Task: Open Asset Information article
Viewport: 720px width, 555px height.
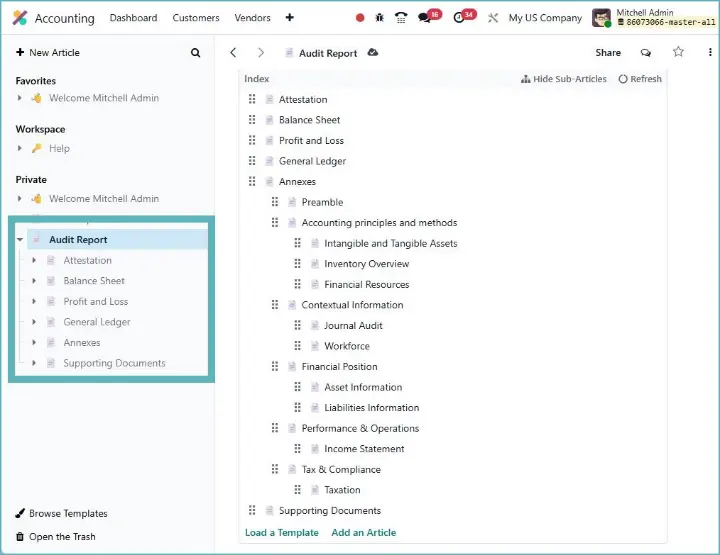Action: 363,387
